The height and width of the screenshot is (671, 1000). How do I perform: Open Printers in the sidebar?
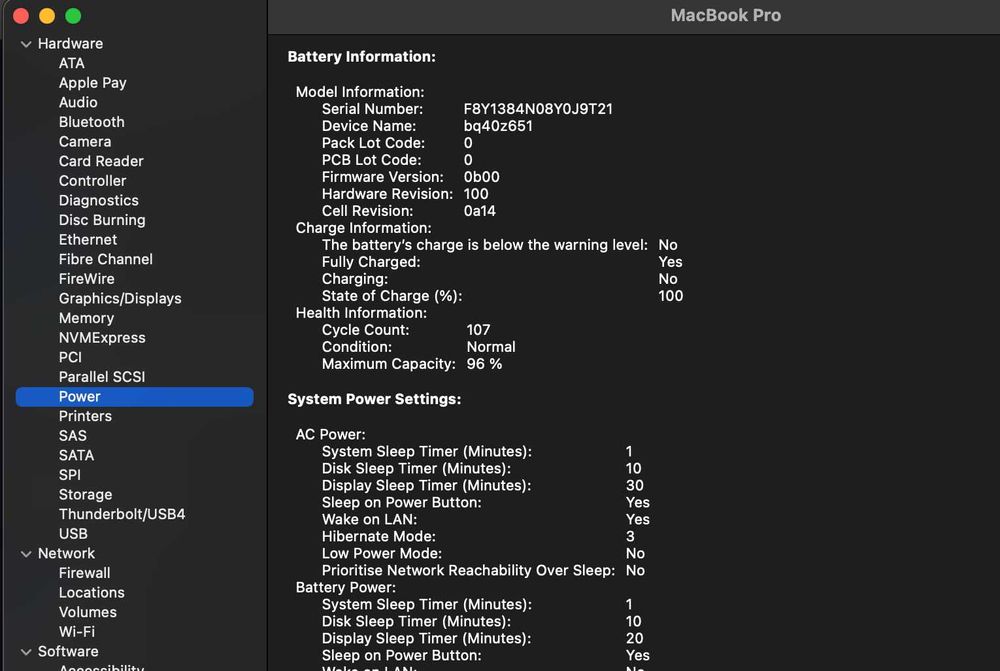(85, 416)
